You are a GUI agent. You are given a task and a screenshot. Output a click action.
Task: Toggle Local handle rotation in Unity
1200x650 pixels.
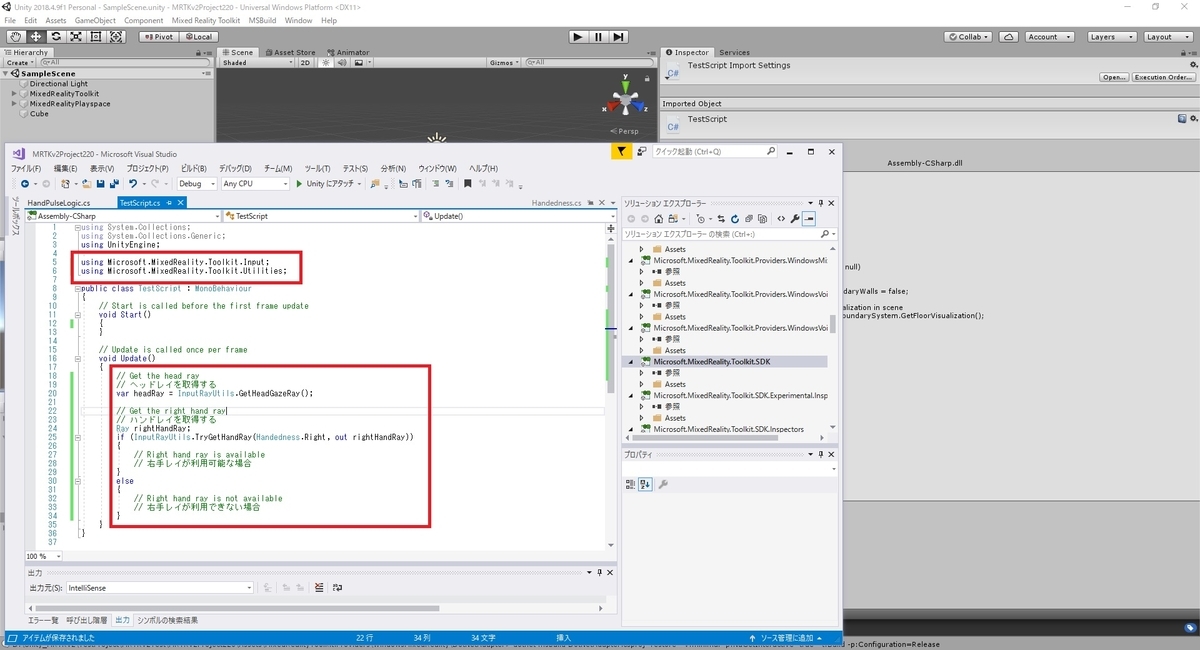197,37
